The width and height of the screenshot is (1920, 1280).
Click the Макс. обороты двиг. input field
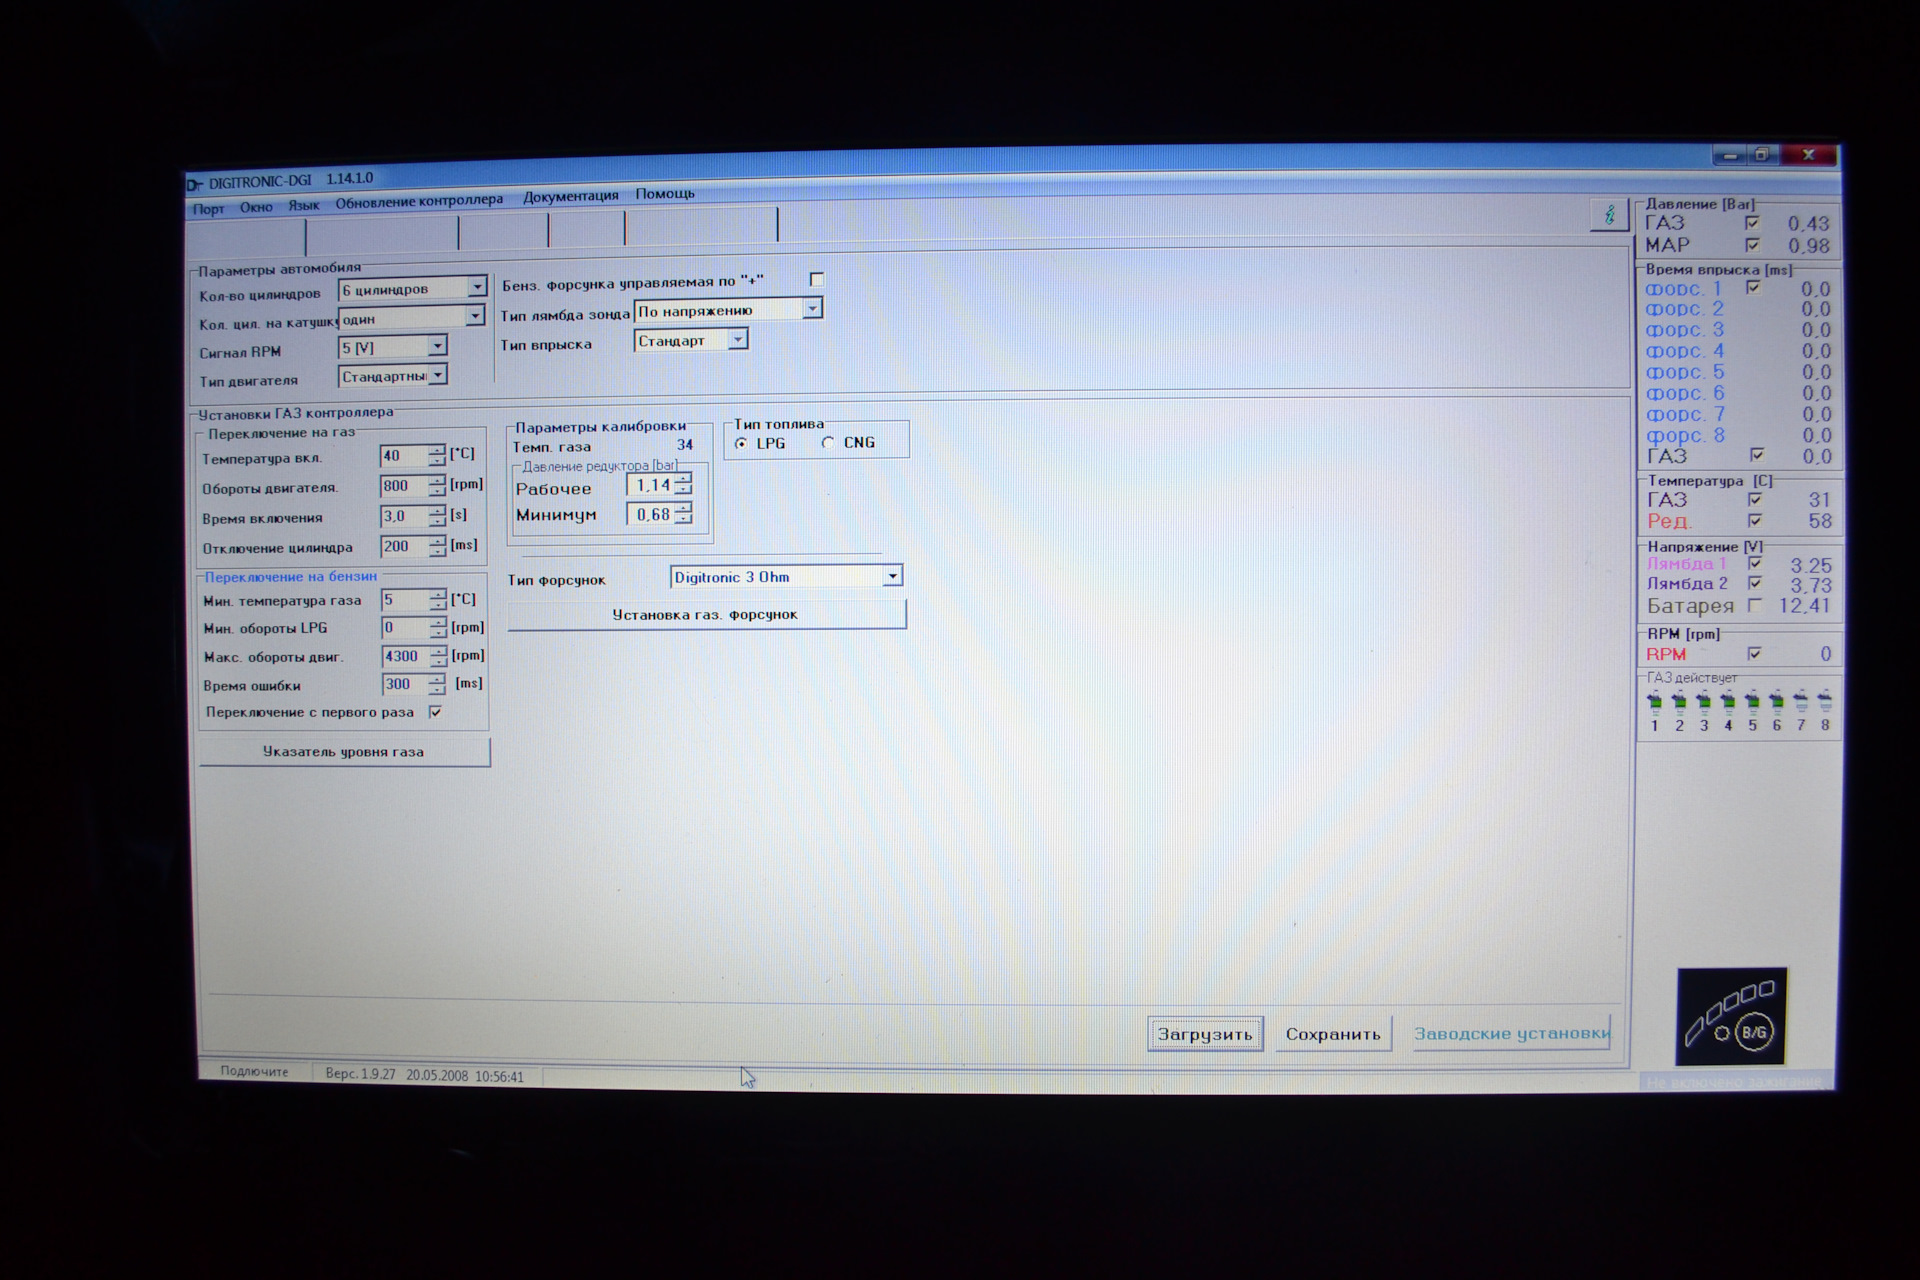[404, 656]
